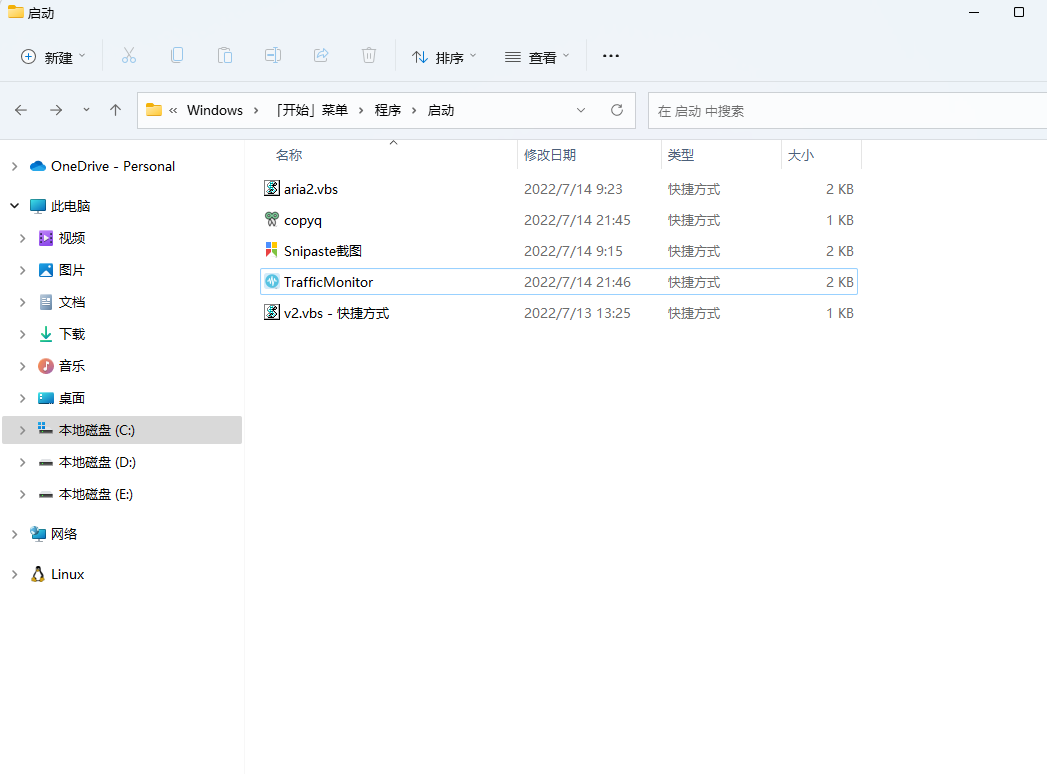The width and height of the screenshot is (1047, 774).
Task: Open the 文档 folder in sidebar
Action: (x=71, y=303)
